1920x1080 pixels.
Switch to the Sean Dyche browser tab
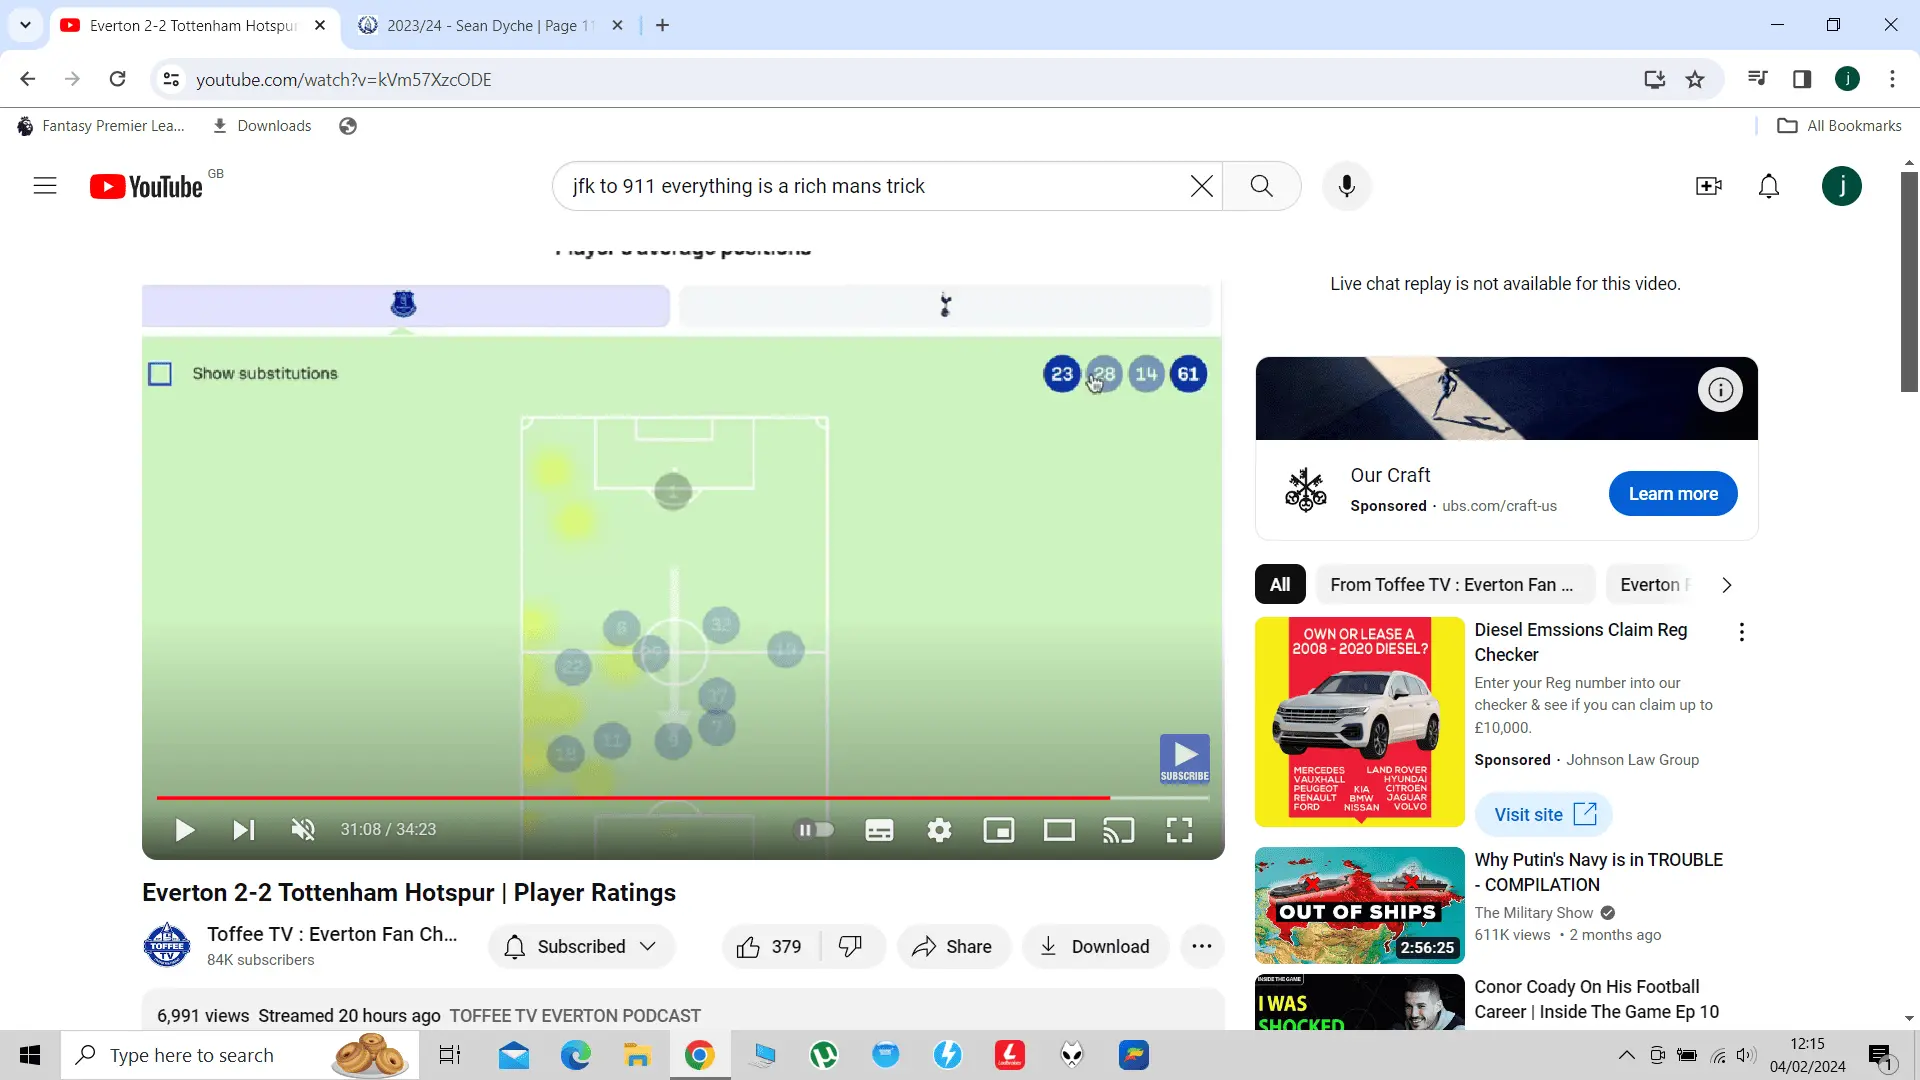coord(480,26)
